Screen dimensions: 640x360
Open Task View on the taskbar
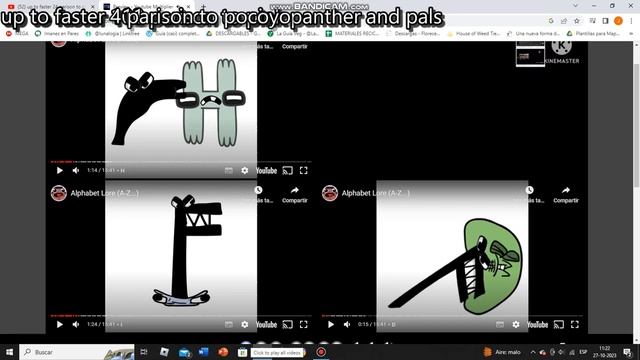coord(144,352)
